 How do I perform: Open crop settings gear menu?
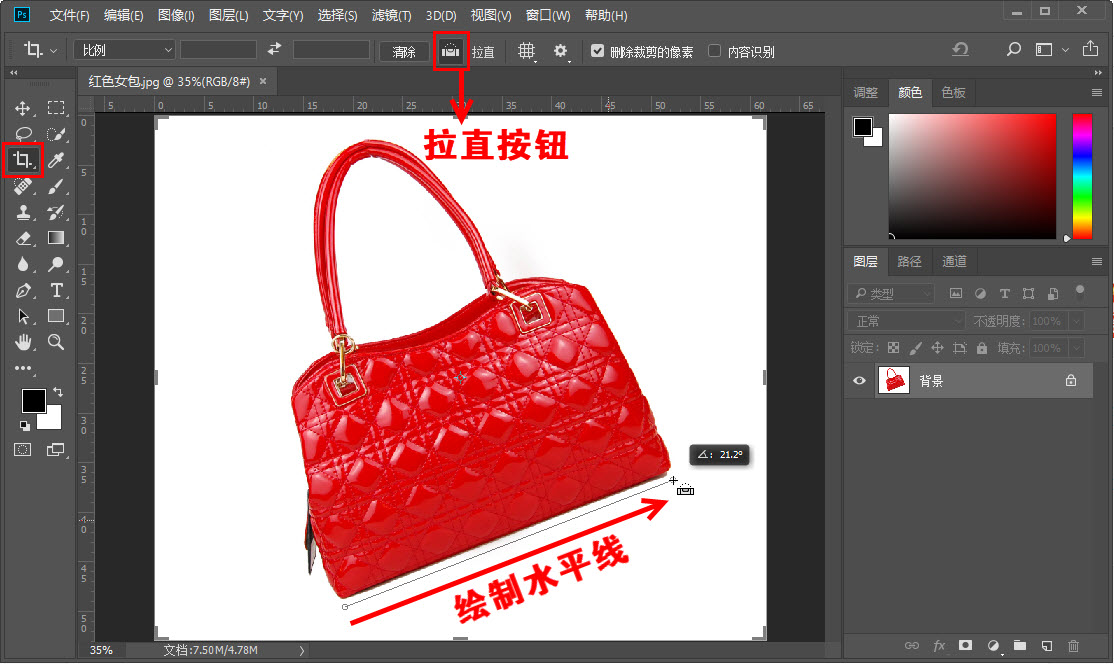click(x=561, y=51)
